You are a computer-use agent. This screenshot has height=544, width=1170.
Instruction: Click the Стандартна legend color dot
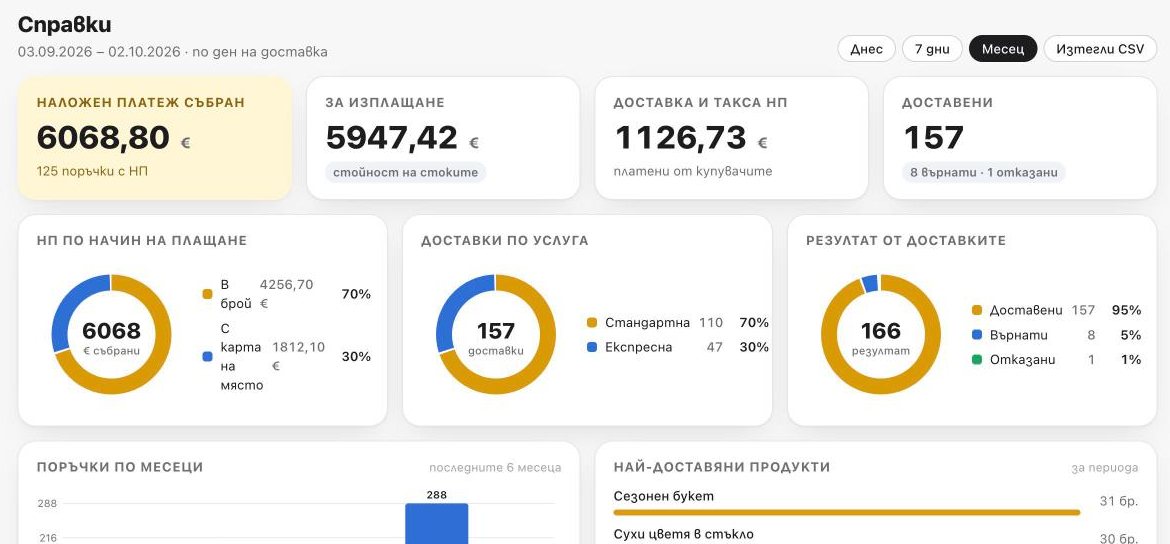592,323
